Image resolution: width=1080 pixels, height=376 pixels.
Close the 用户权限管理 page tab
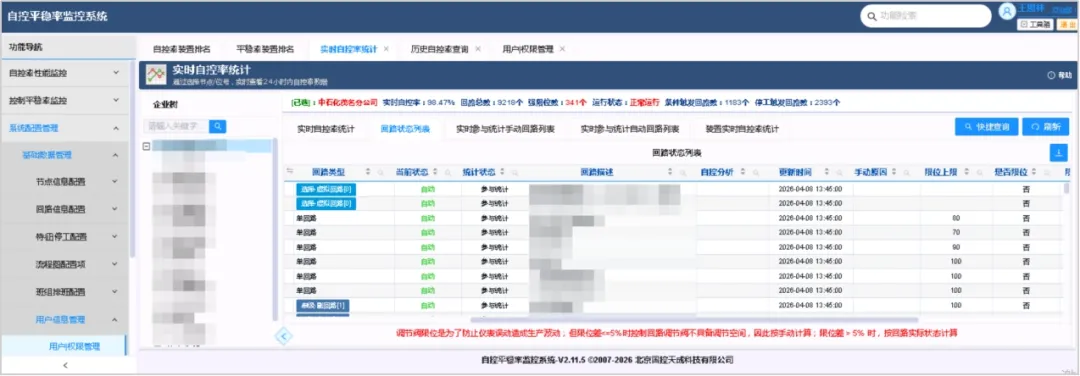pos(562,49)
